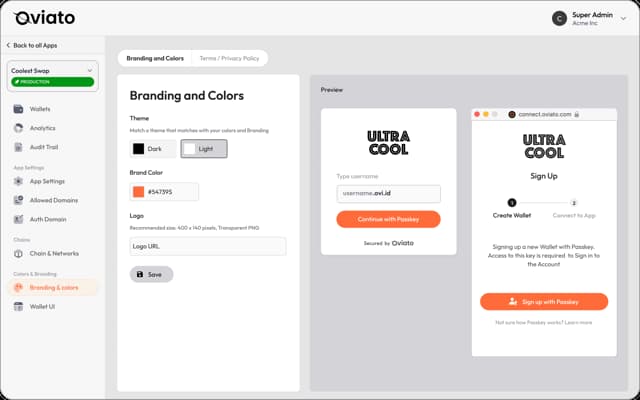
Task: Click the Allowed Domains icon
Action: 18,200
